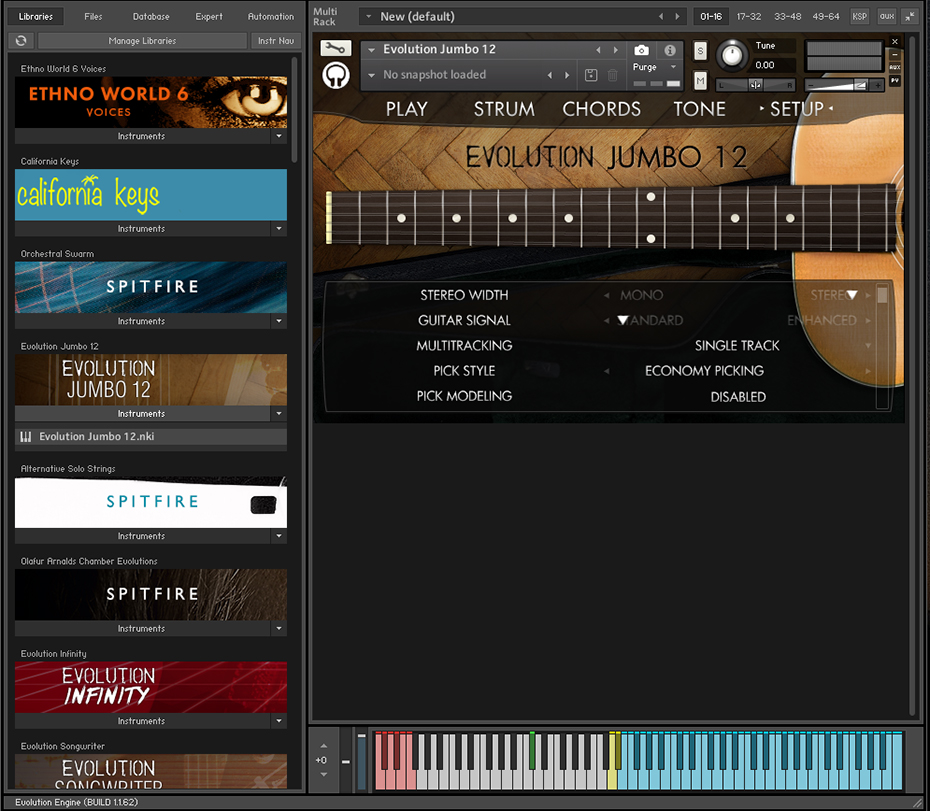The width and height of the screenshot is (930, 811).
Task: Mute the instrument with the M button
Action: pyautogui.click(x=700, y=80)
